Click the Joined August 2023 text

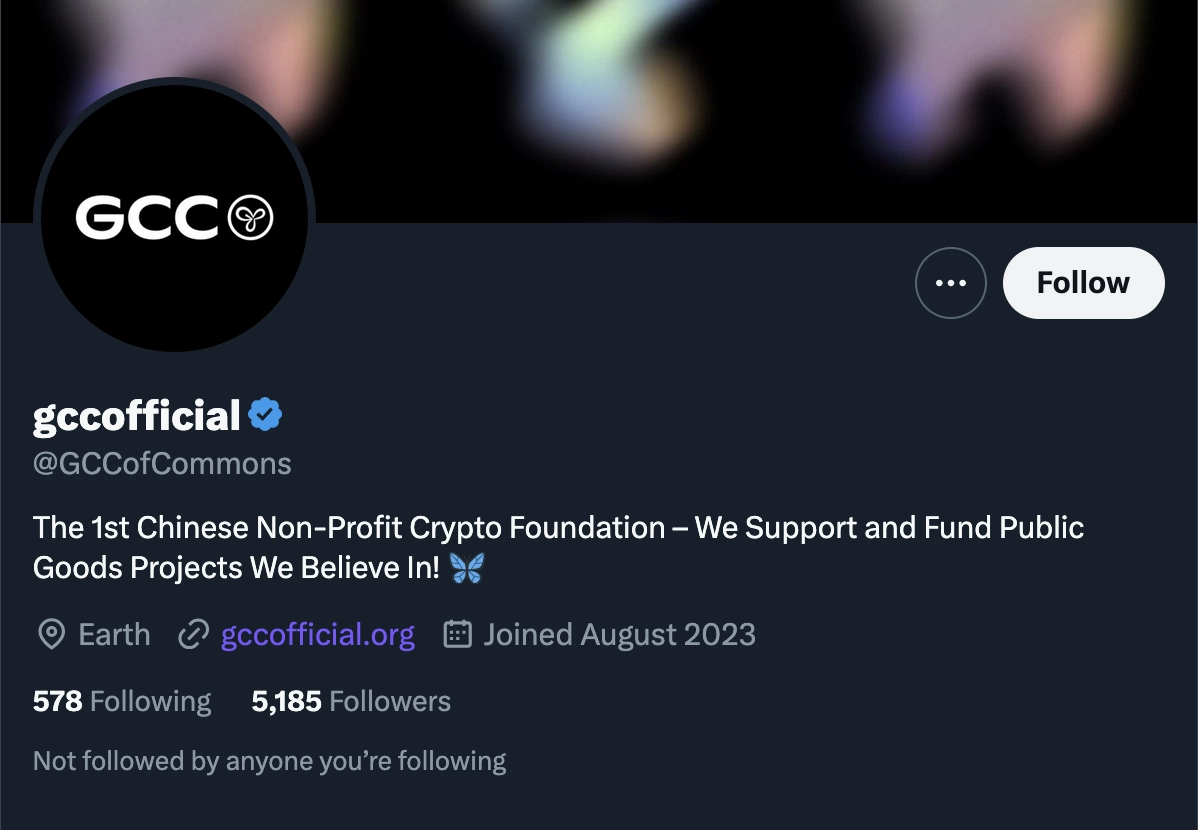[x=619, y=635]
